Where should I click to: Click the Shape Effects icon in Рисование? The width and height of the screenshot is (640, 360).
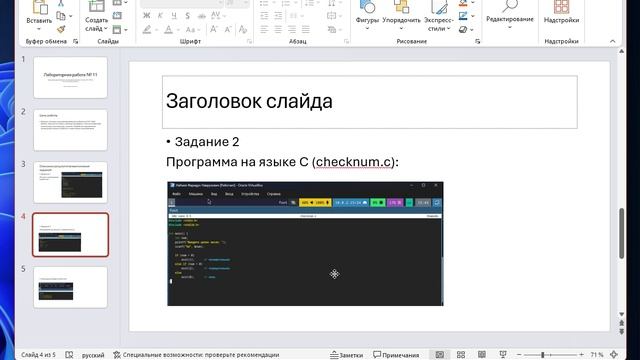463,29
